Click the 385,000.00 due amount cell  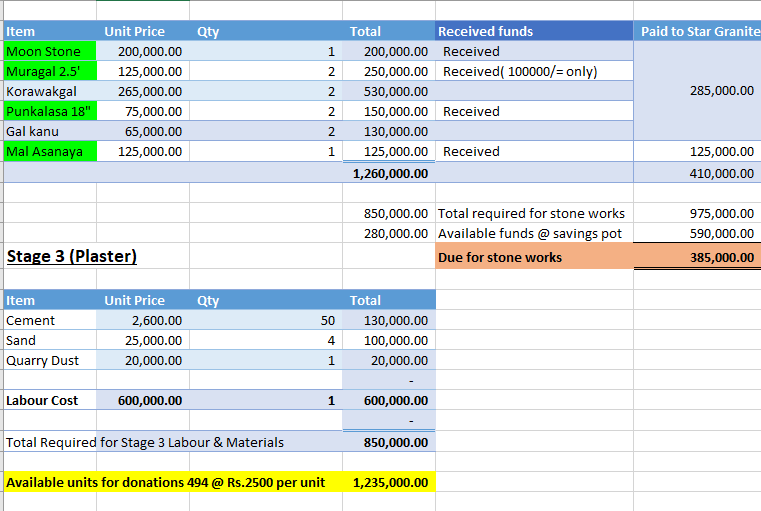coord(698,257)
